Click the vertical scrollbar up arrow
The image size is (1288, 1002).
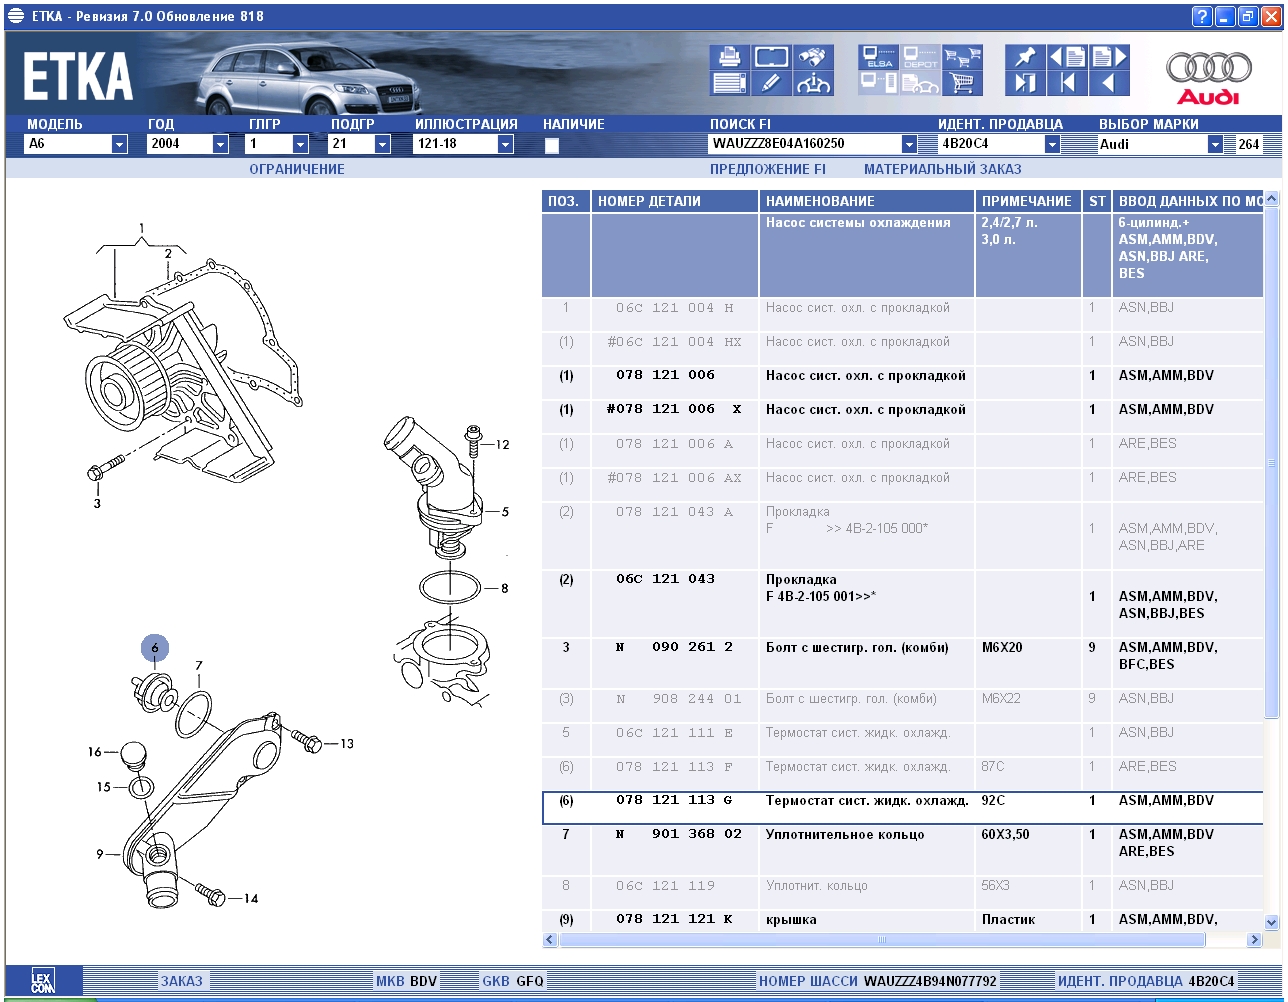[x=1272, y=199]
